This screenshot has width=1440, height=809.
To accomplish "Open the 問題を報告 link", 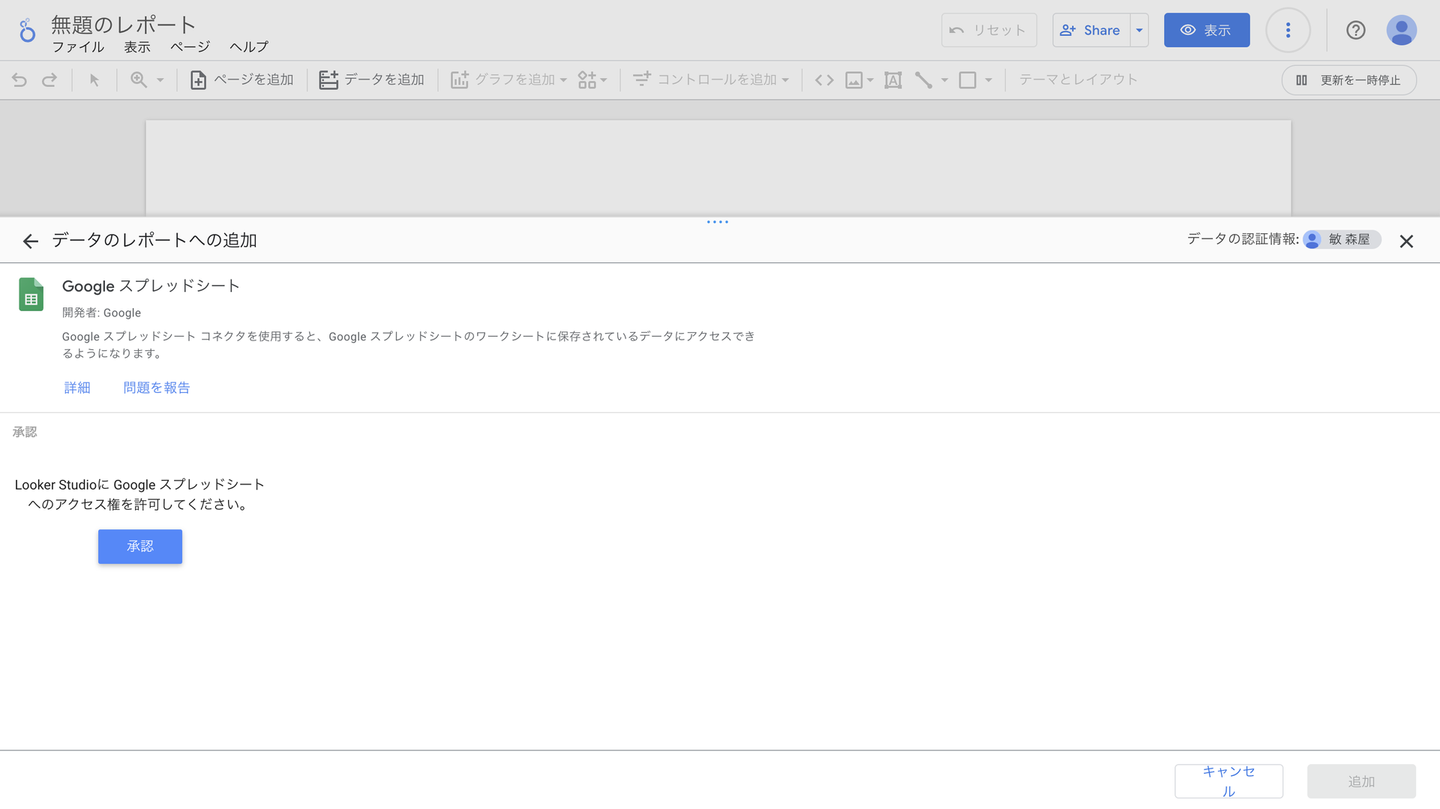I will pos(157,388).
